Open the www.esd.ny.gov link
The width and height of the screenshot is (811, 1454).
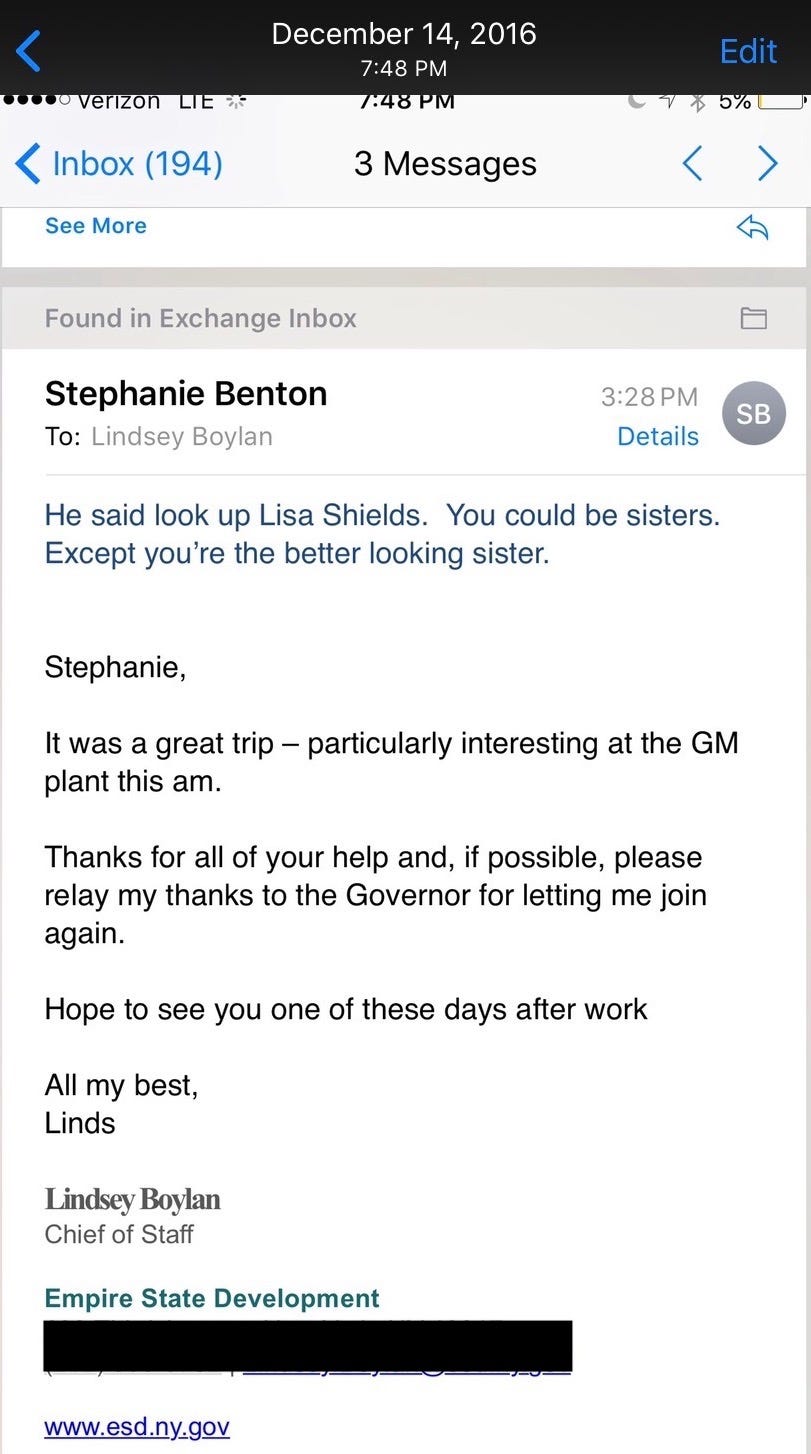[x=137, y=1426]
